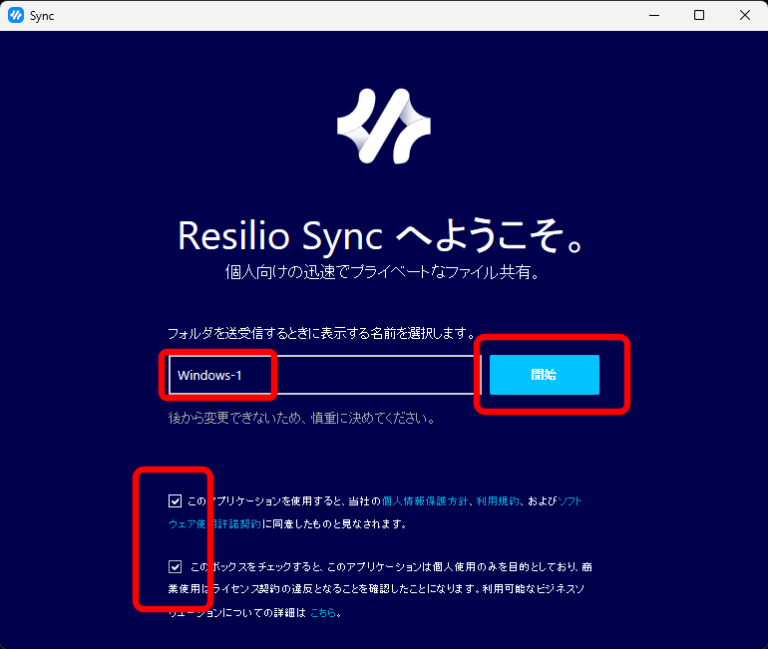
Task: Click the 個人向けの迅速 subtitle text
Action: 383,272
